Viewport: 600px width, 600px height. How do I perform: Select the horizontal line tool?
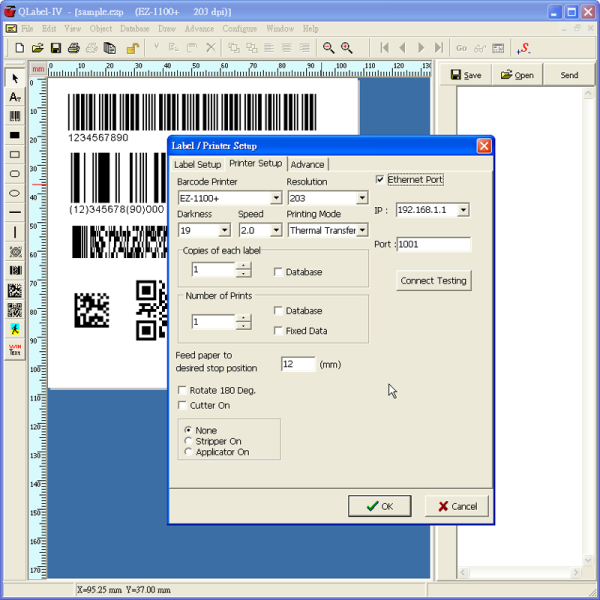point(15,212)
